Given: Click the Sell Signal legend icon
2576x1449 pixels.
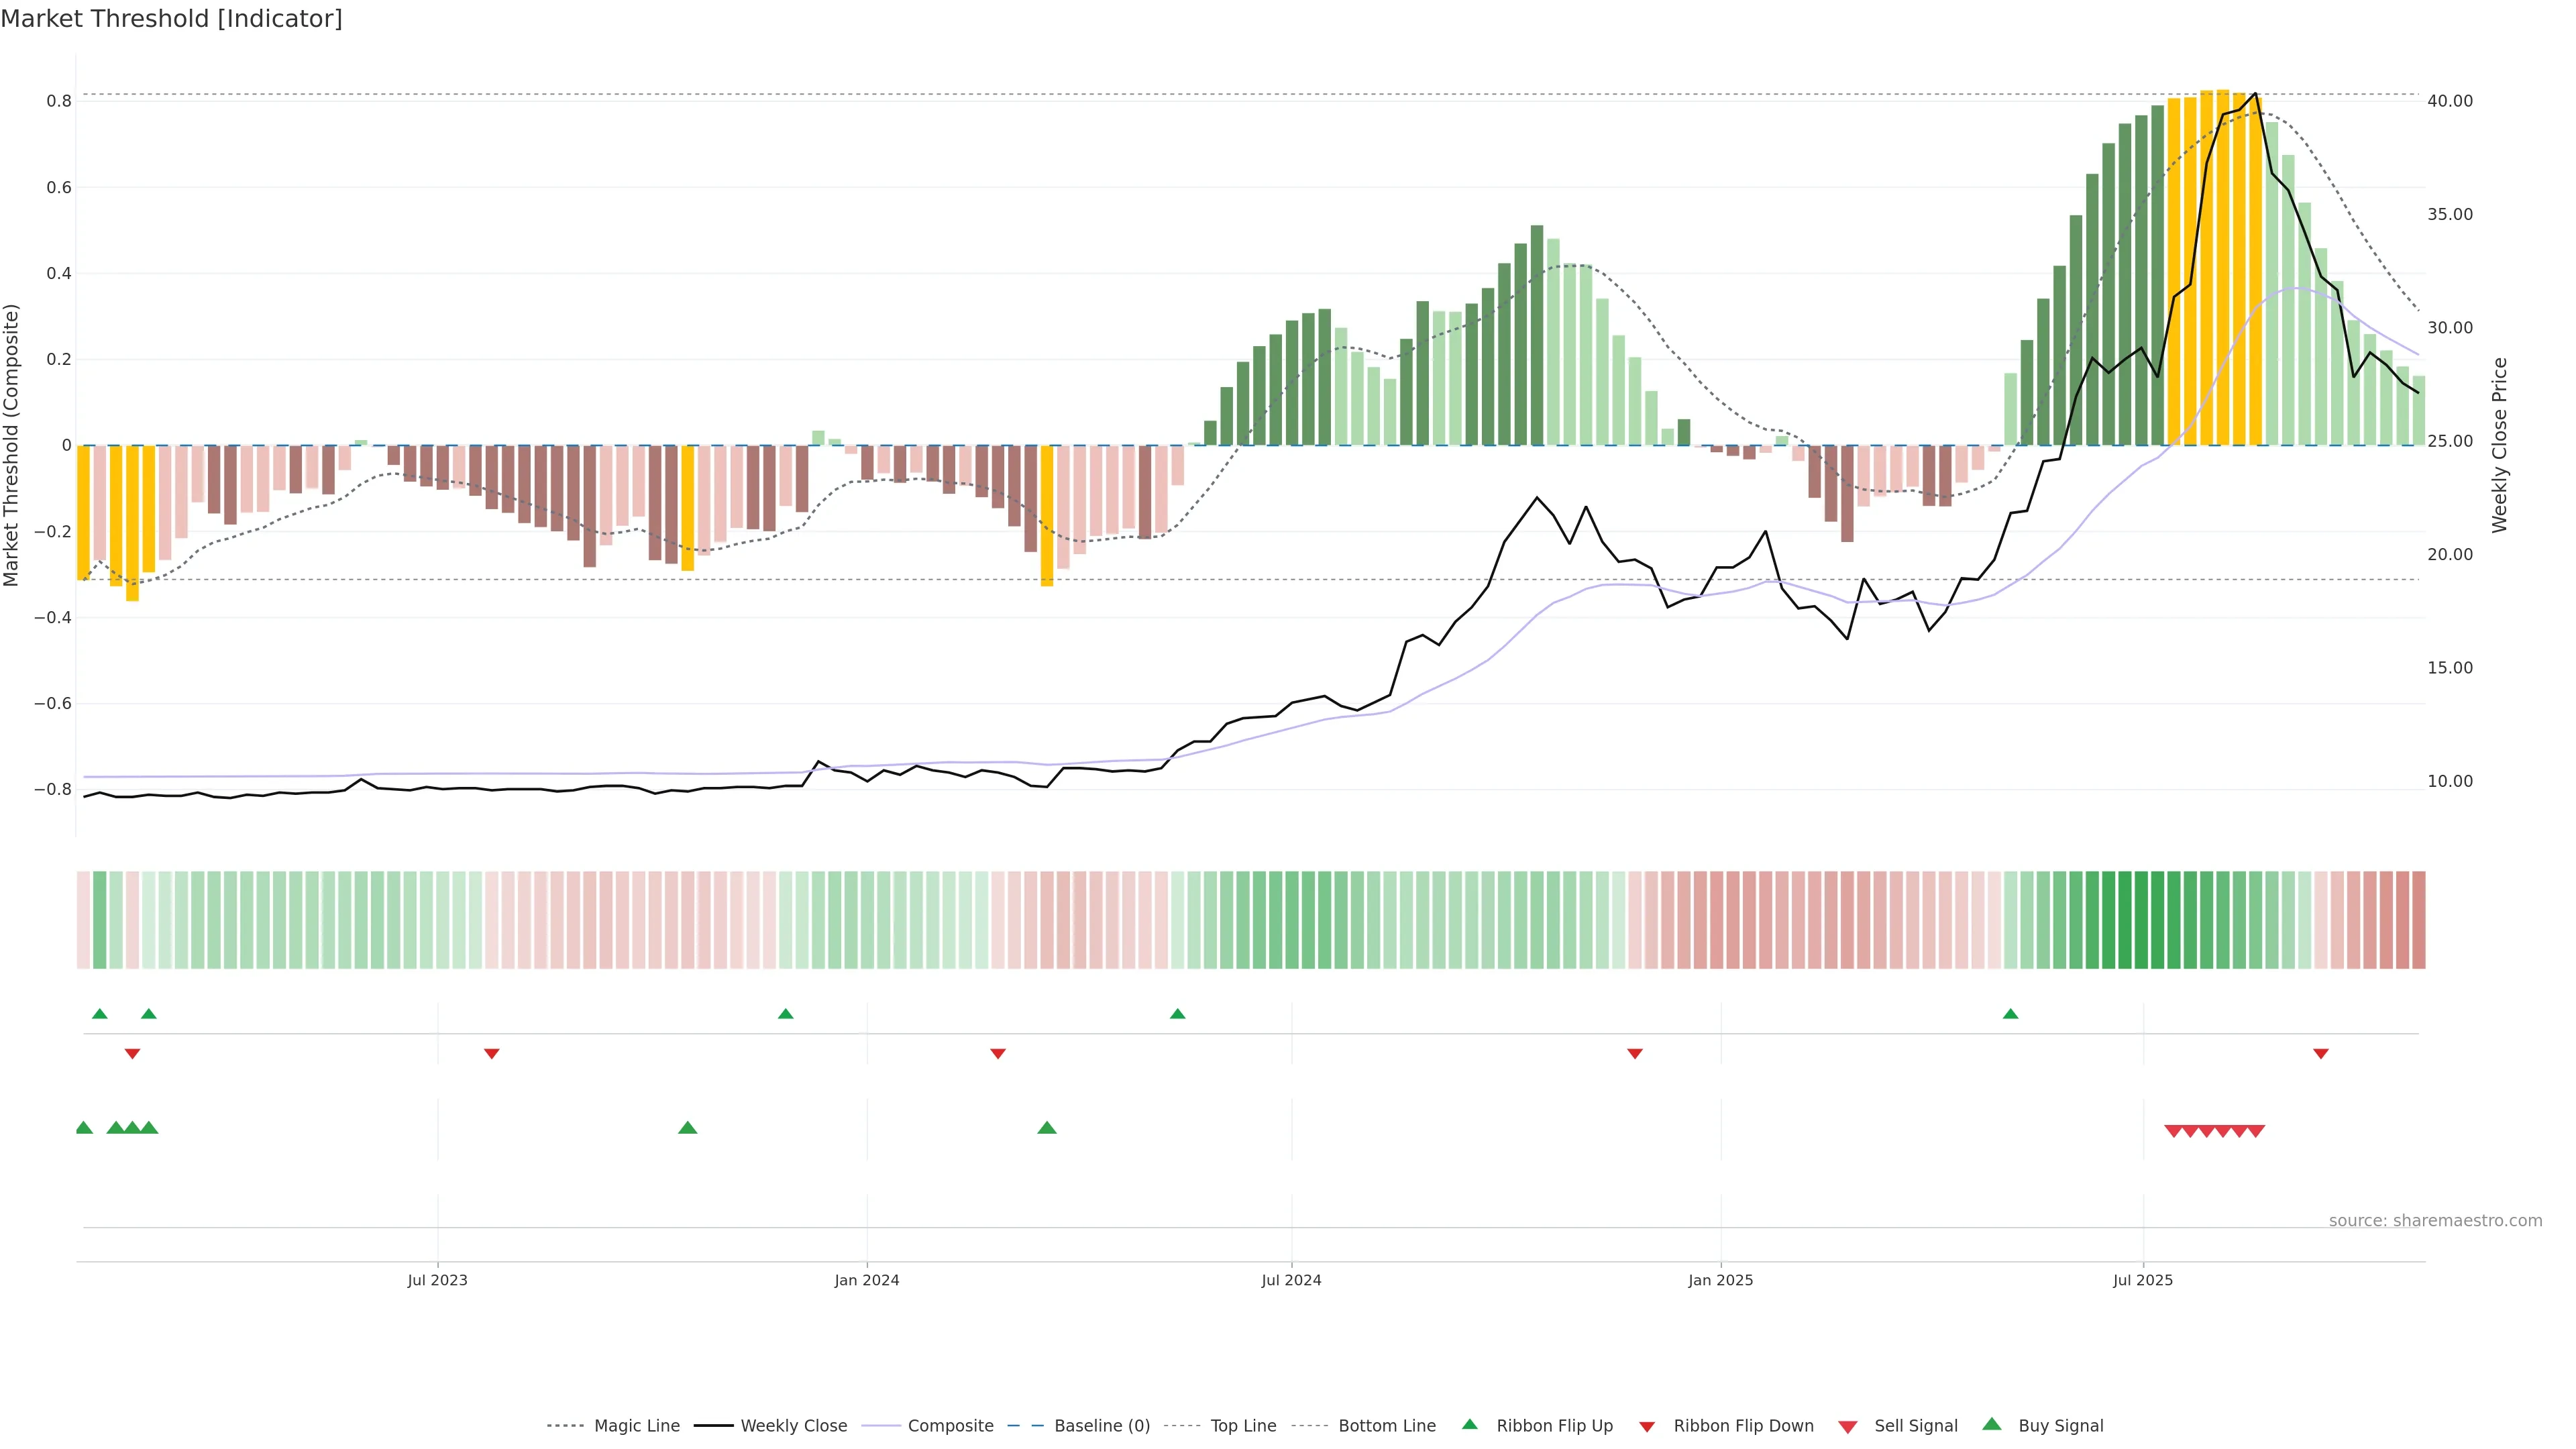Looking at the screenshot, I should pos(1848,1427).
